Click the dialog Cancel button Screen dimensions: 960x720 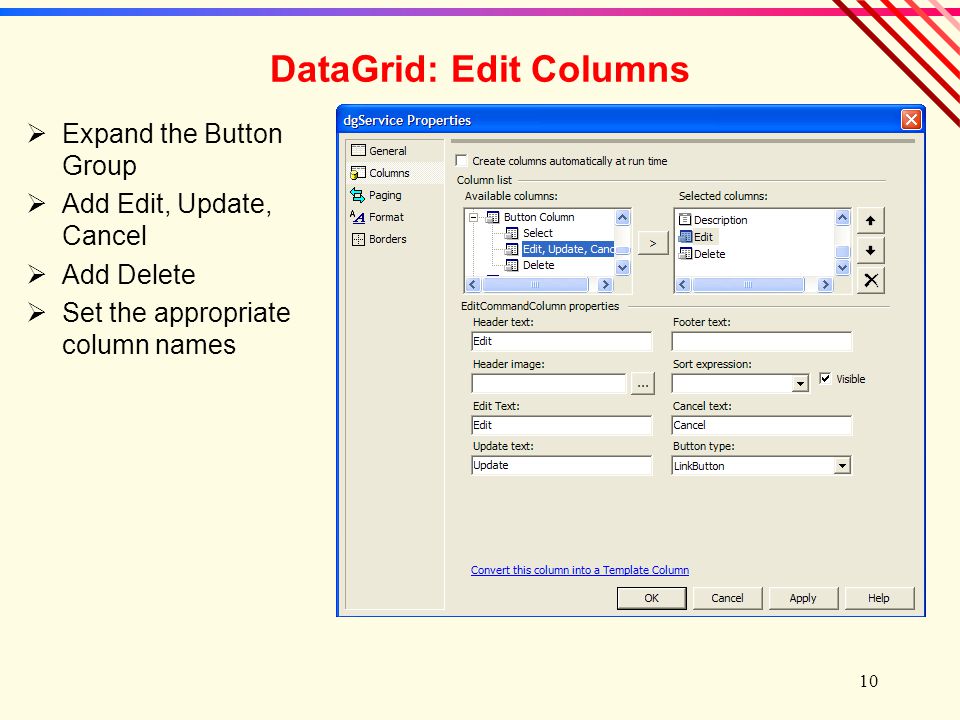pos(727,598)
